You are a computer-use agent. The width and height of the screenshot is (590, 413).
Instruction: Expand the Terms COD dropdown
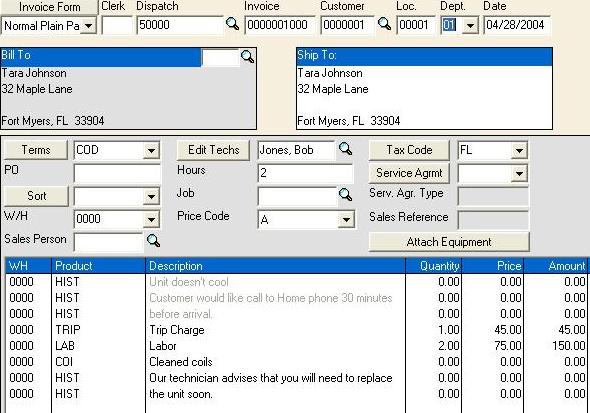coord(151,151)
